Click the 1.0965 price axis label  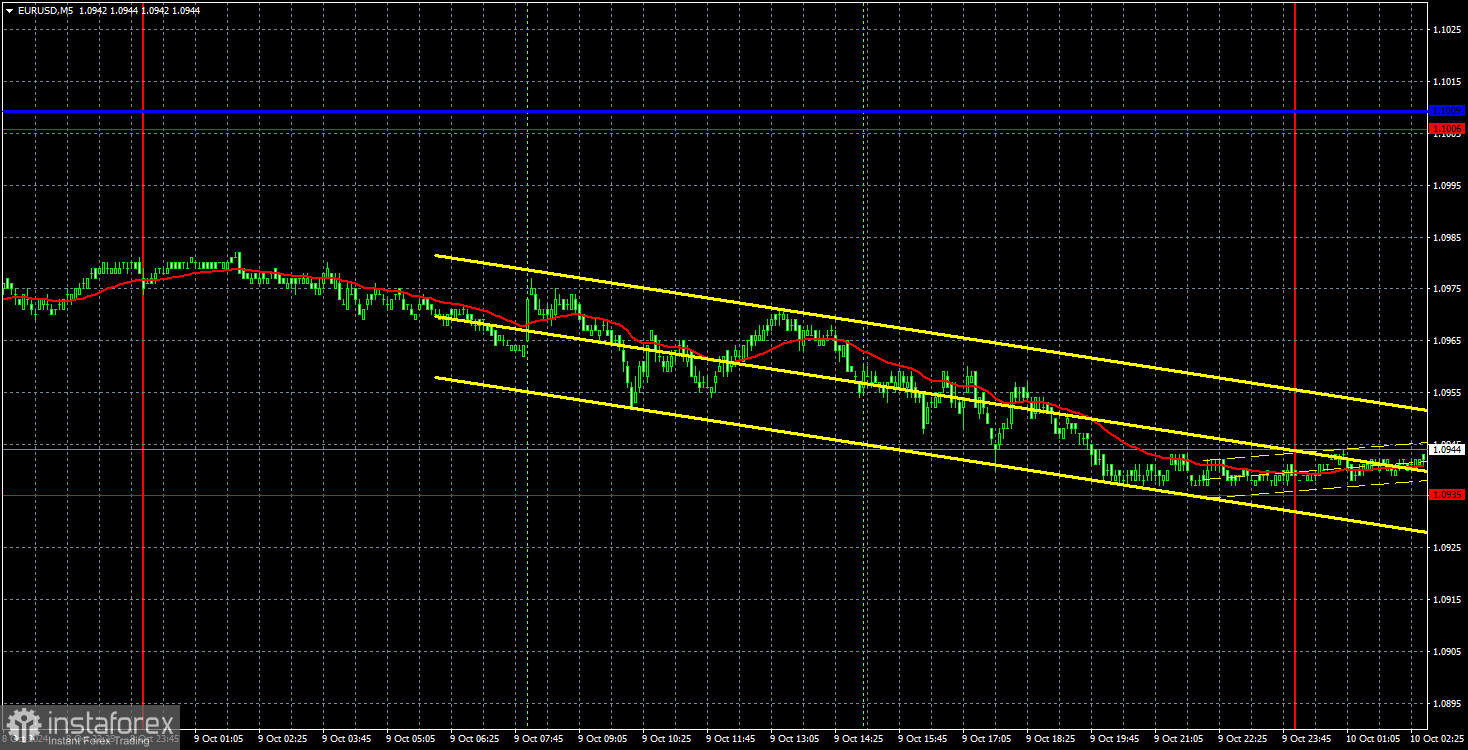click(x=1447, y=341)
